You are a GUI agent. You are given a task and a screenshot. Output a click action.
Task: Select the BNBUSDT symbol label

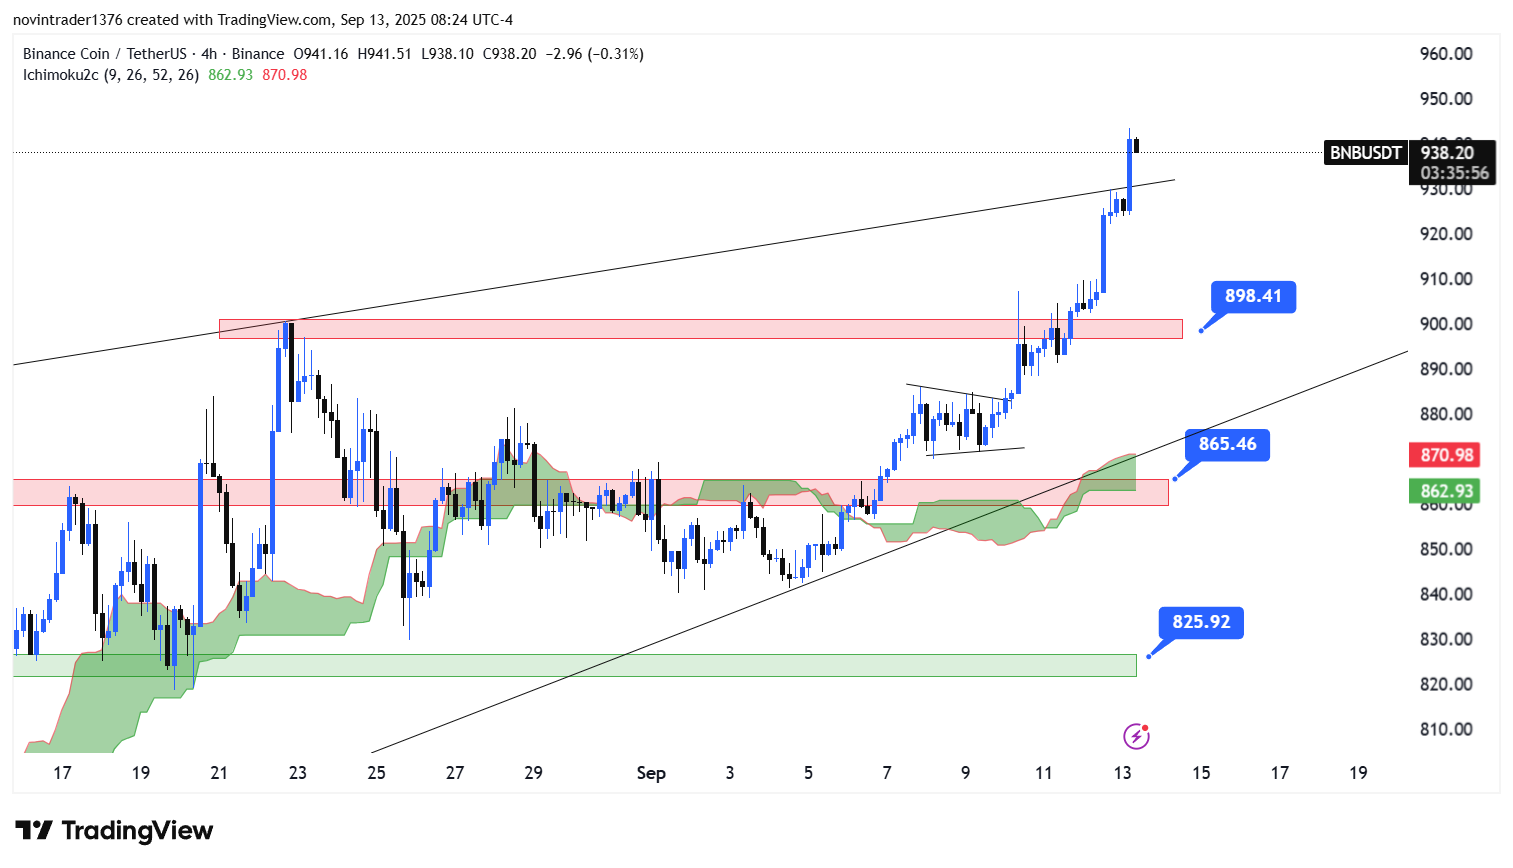(x=1365, y=153)
